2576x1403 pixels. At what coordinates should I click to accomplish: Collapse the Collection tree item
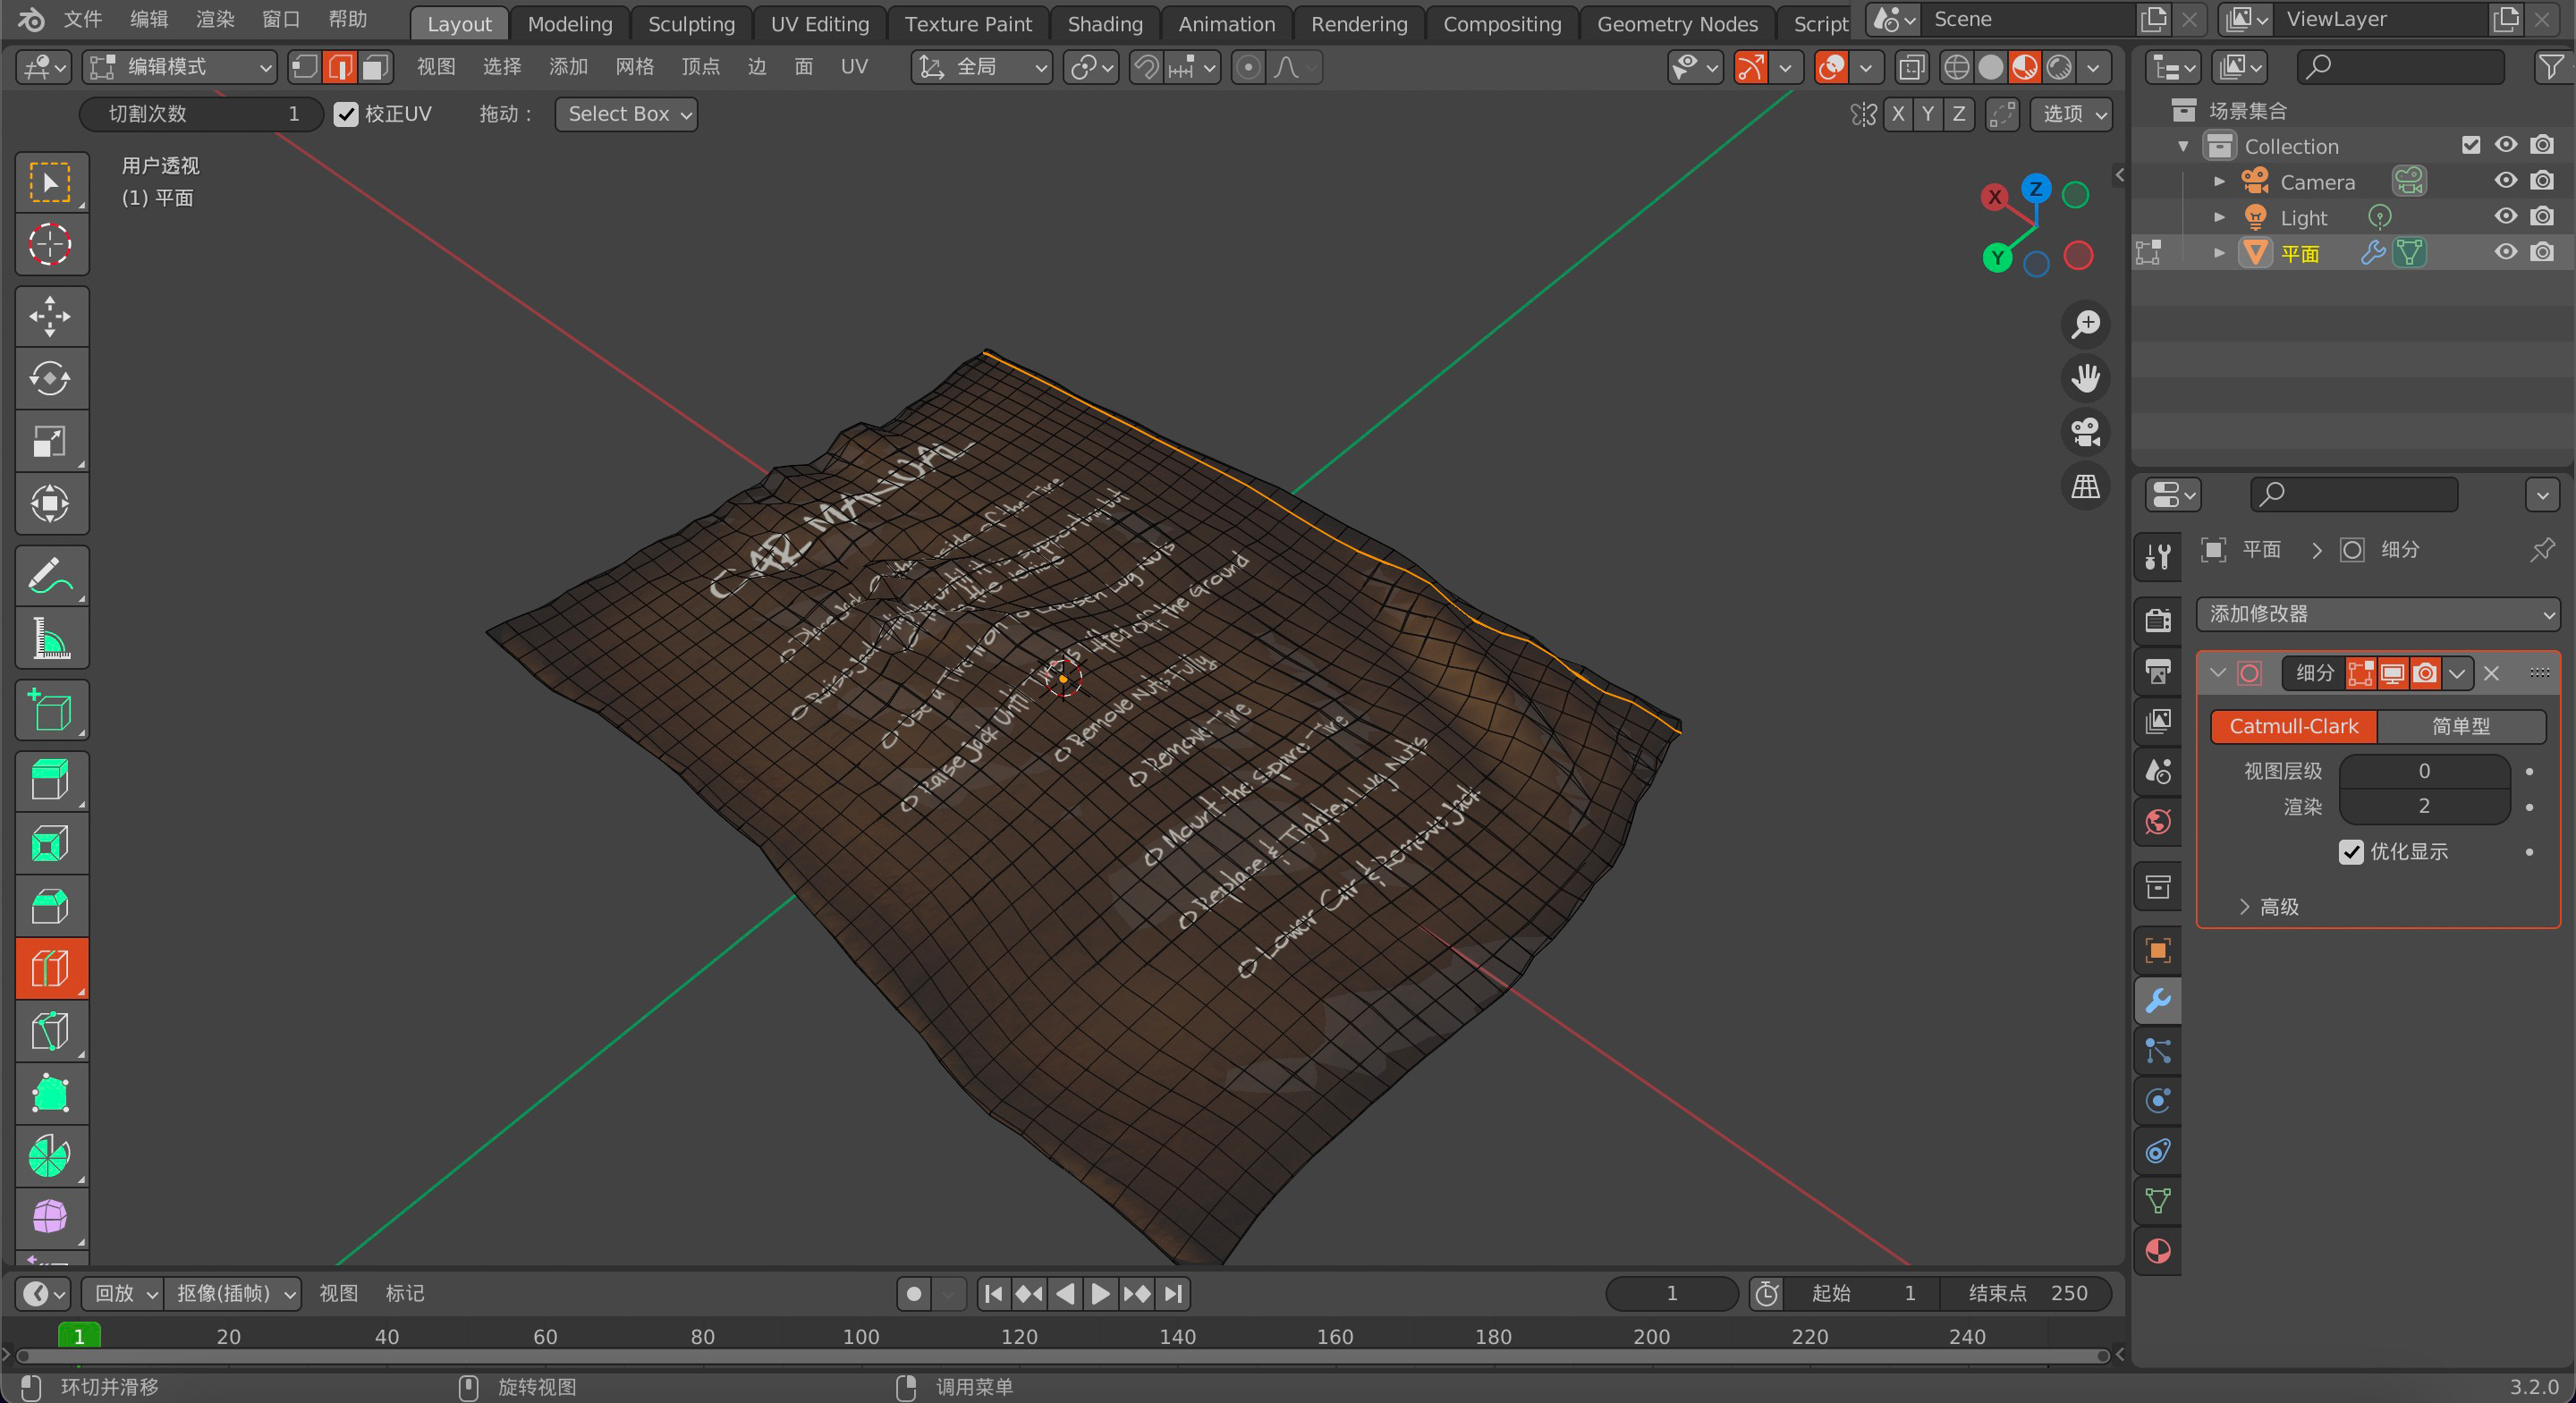(x=2183, y=146)
